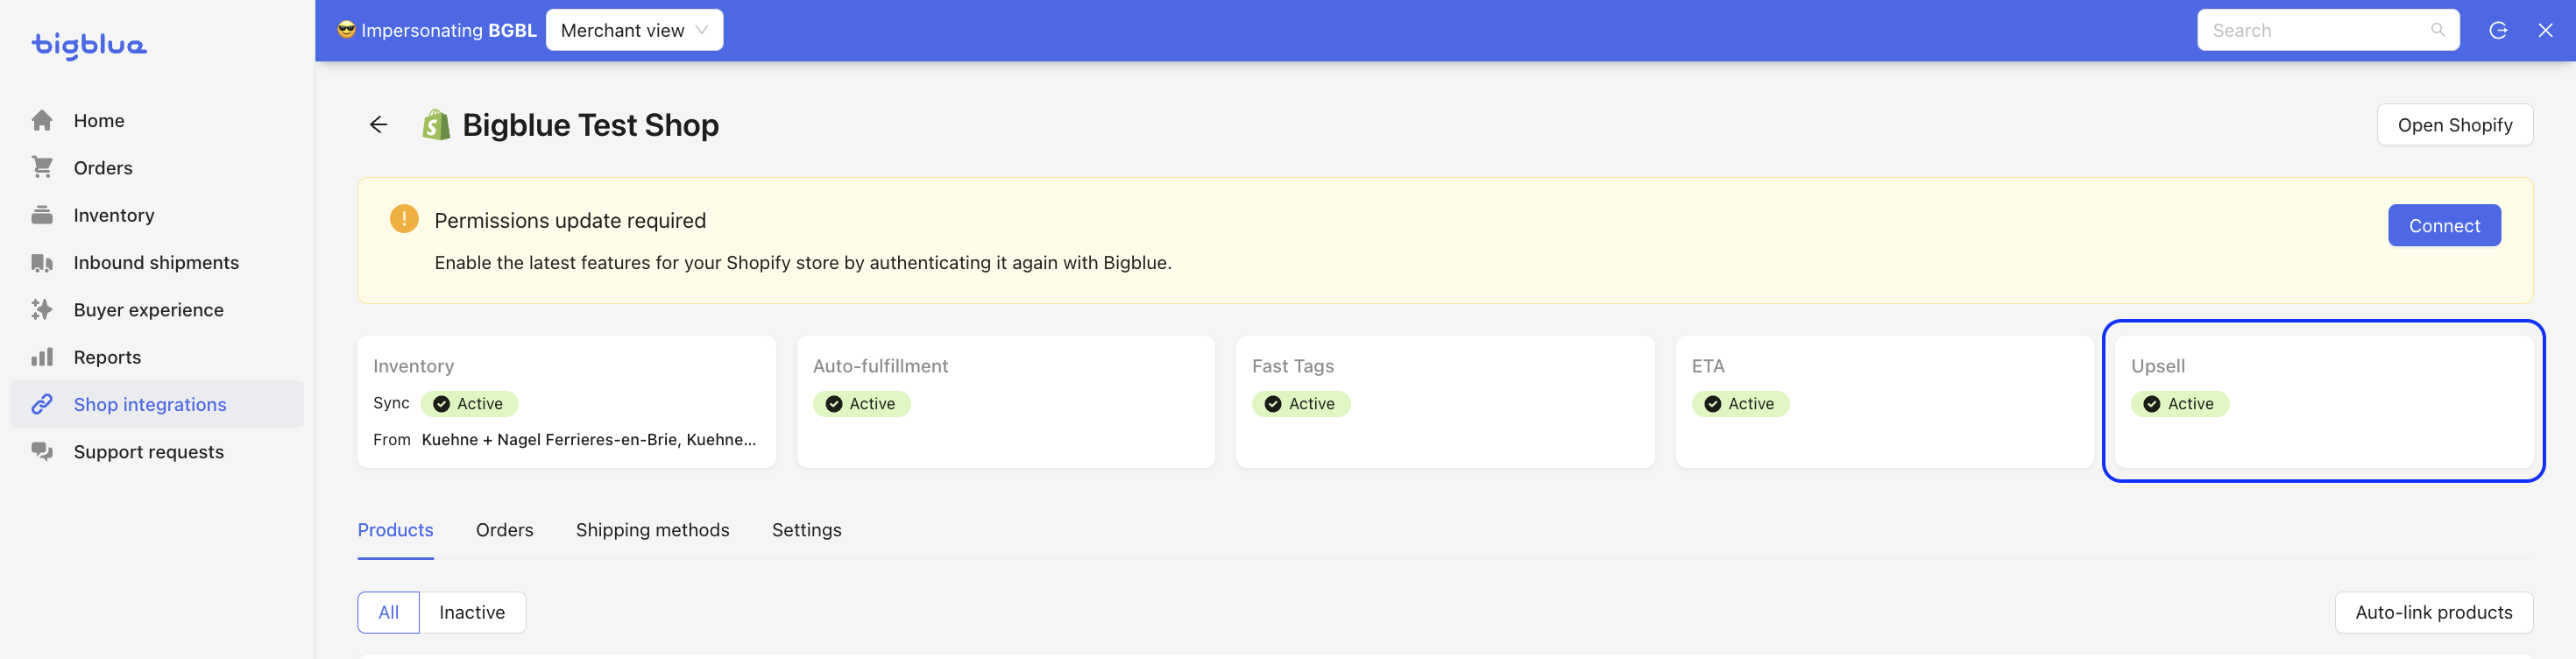Click the Reports bar chart icon

point(42,357)
